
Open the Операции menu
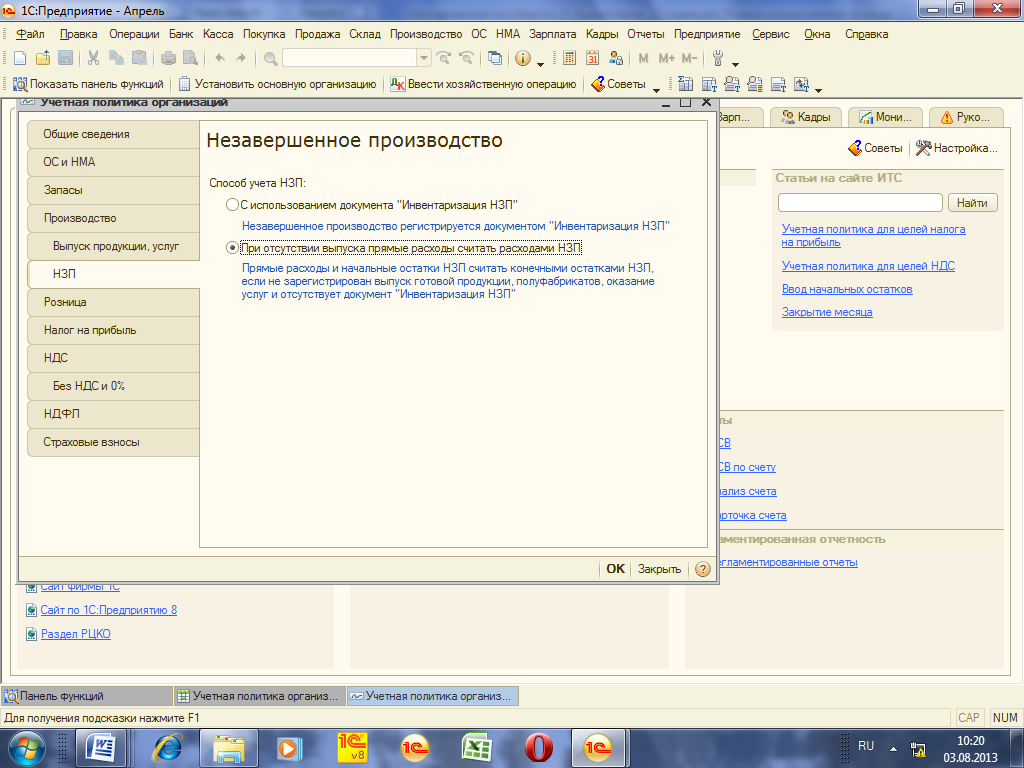click(x=134, y=34)
